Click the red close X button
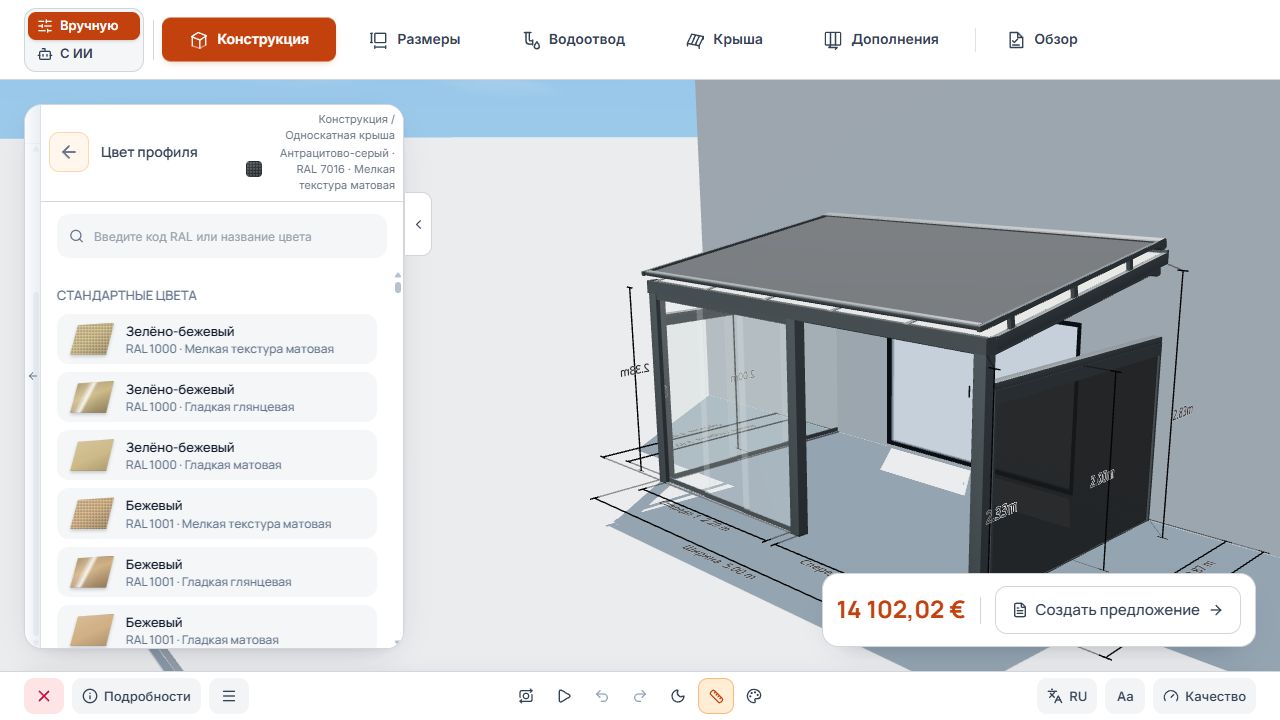Screen dimensions: 1280x720 pos(44,696)
